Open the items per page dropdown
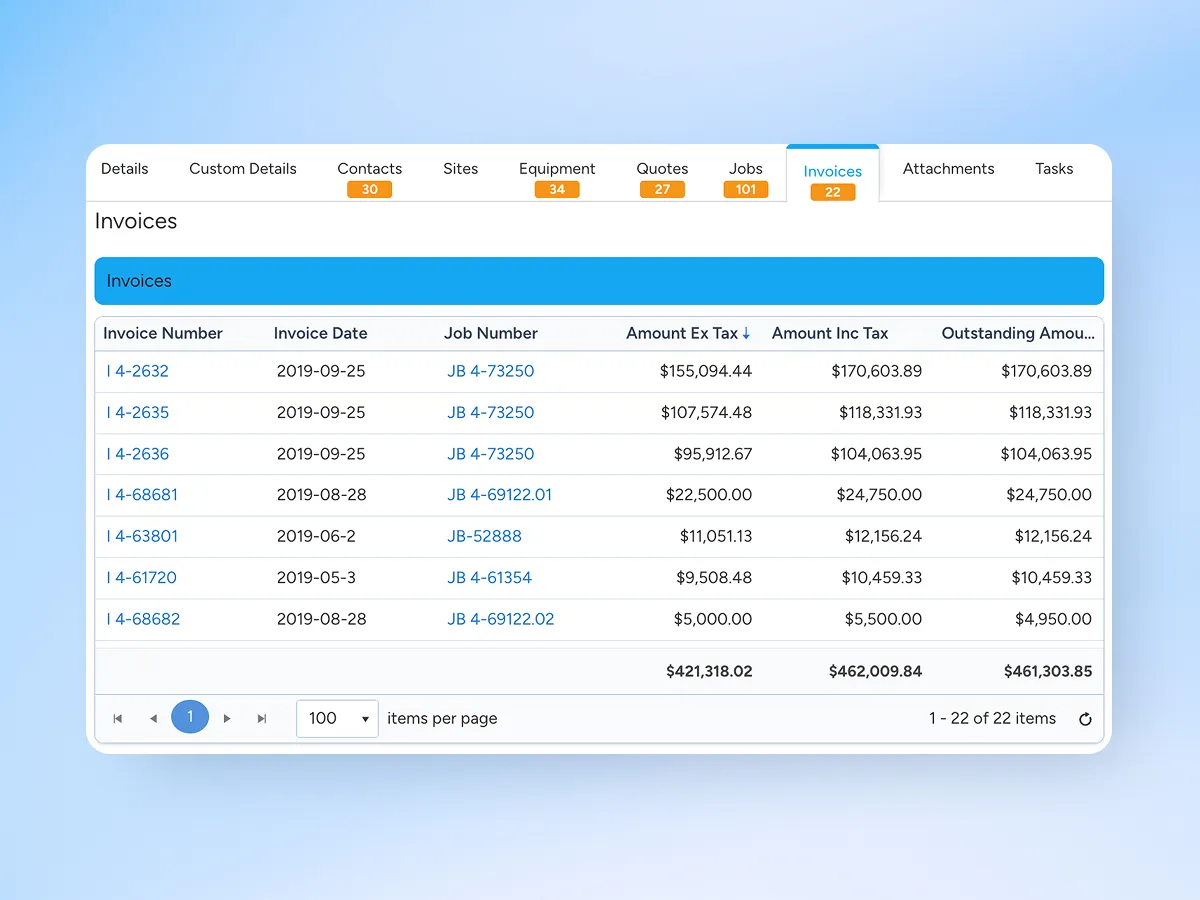The width and height of the screenshot is (1200, 900). [337, 718]
